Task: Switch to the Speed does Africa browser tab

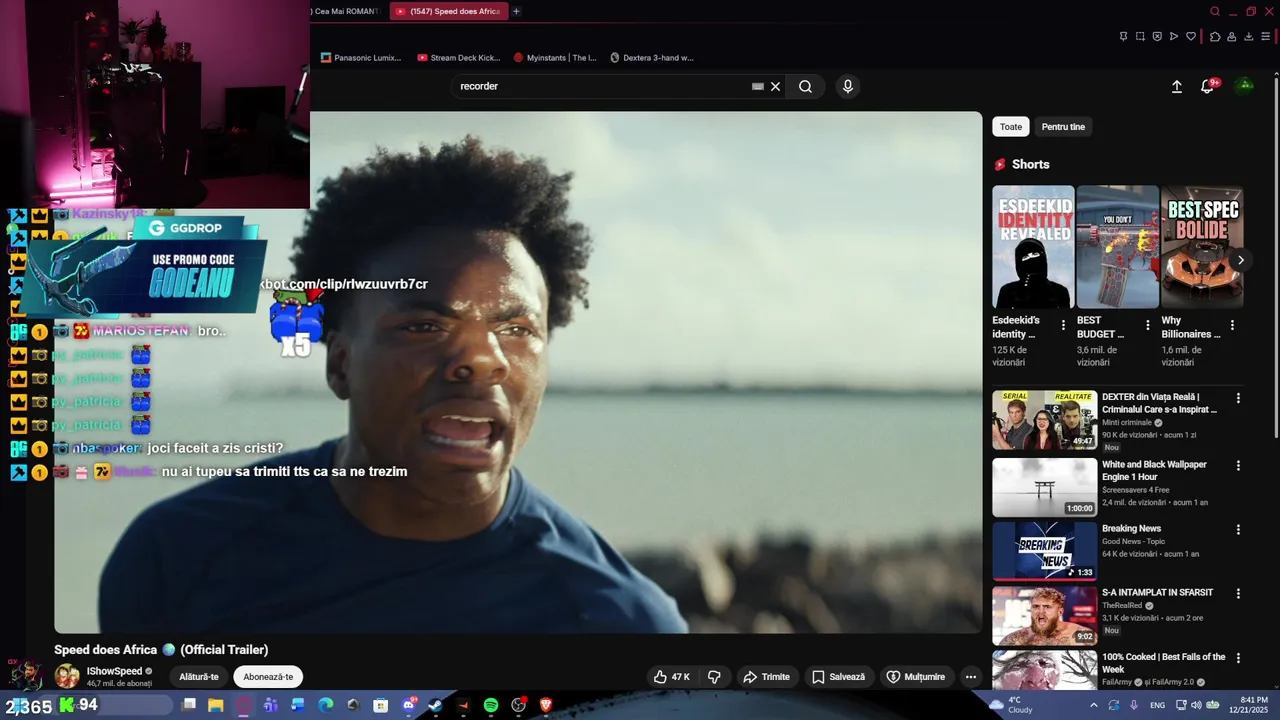Action: click(448, 11)
